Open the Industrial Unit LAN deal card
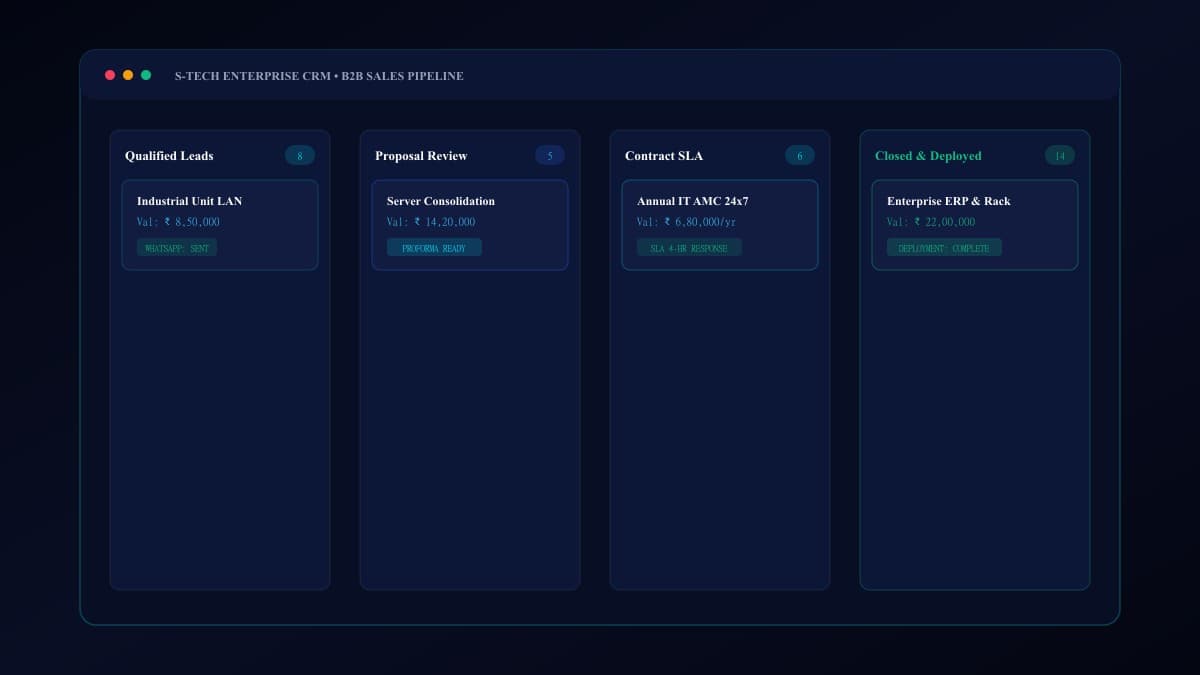1200x675 pixels. point(220,225)
